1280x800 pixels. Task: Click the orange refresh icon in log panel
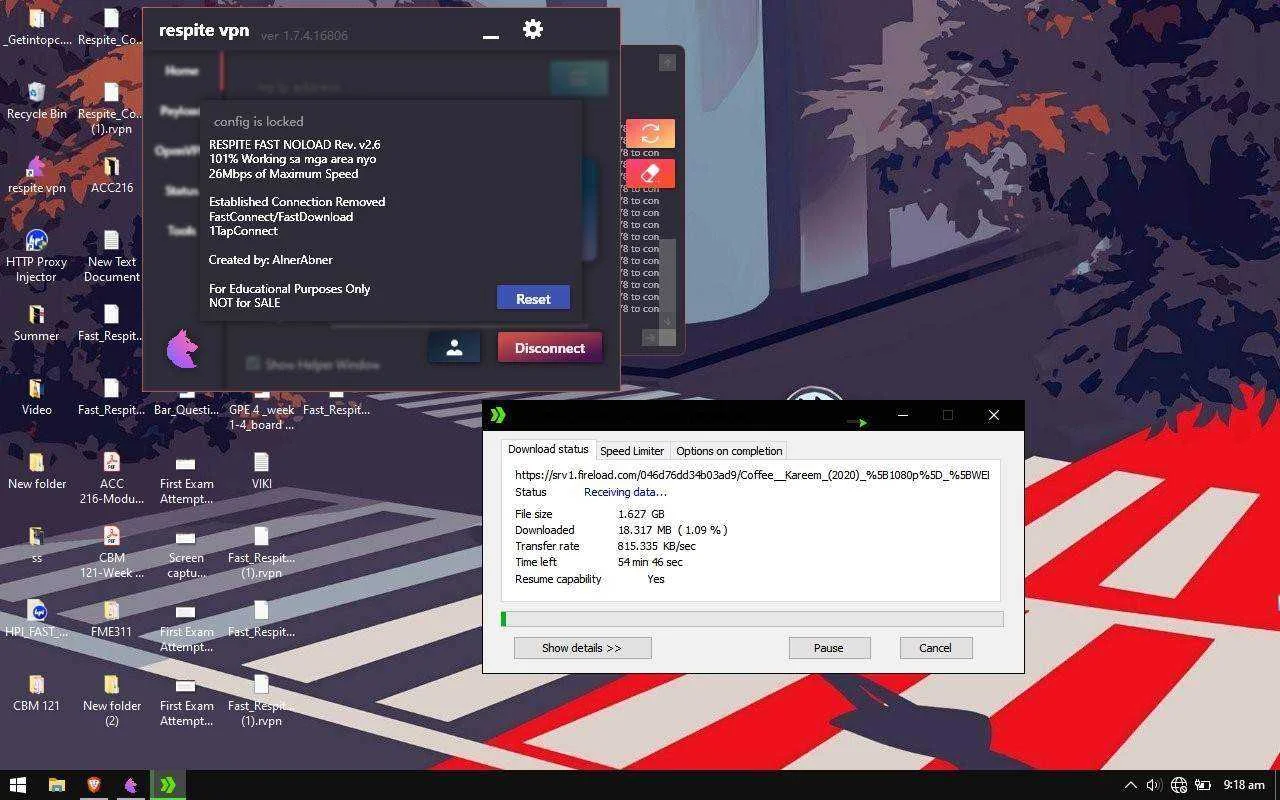[650, 133]
